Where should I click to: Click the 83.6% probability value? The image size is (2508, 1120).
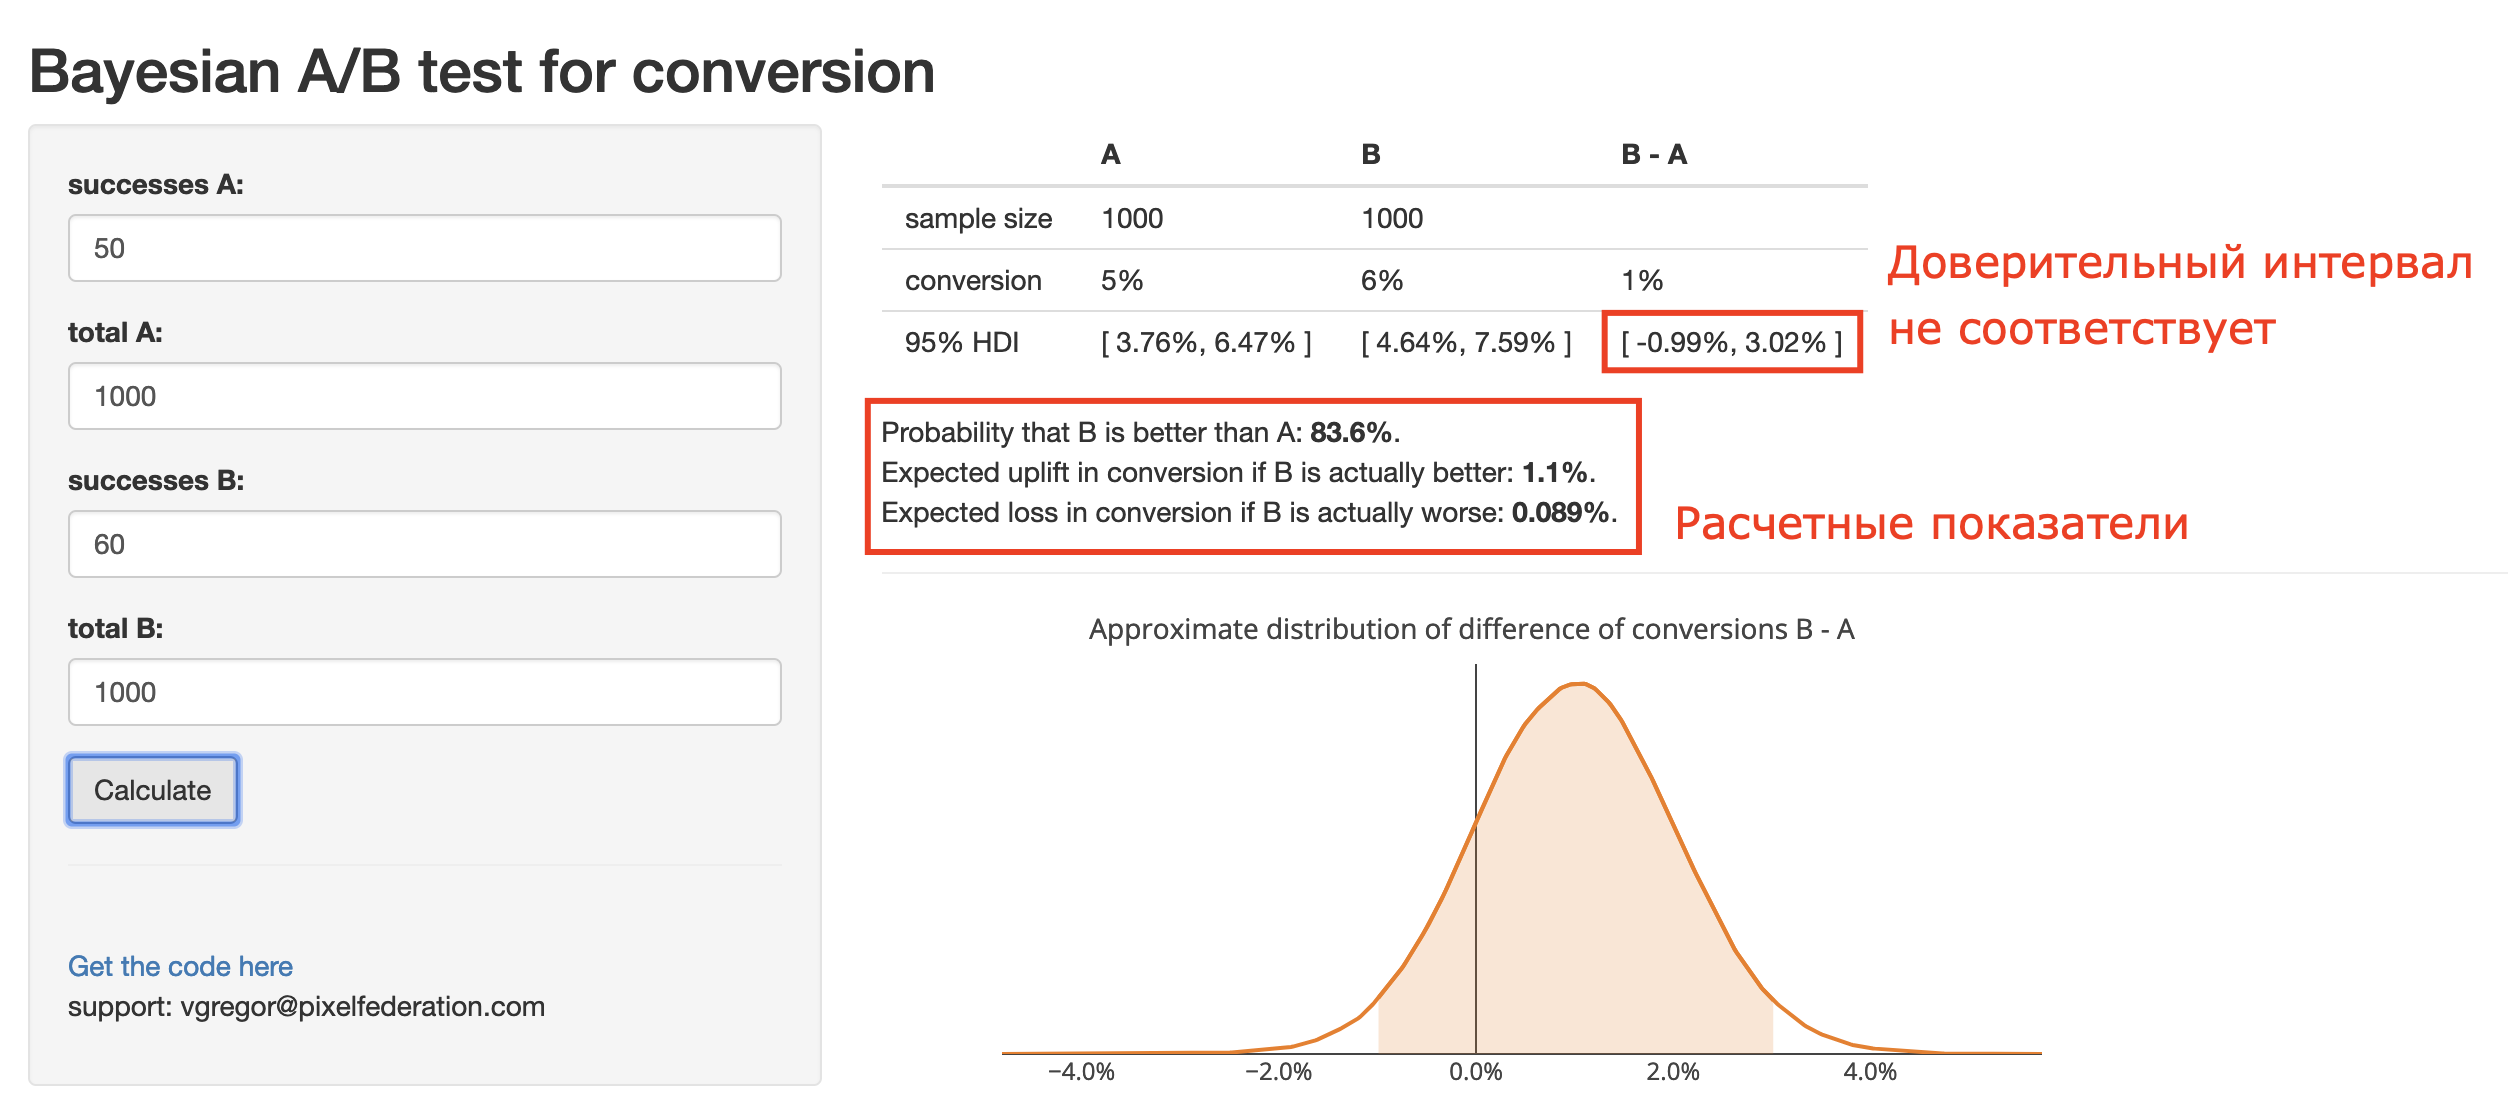coord(1351,433)
